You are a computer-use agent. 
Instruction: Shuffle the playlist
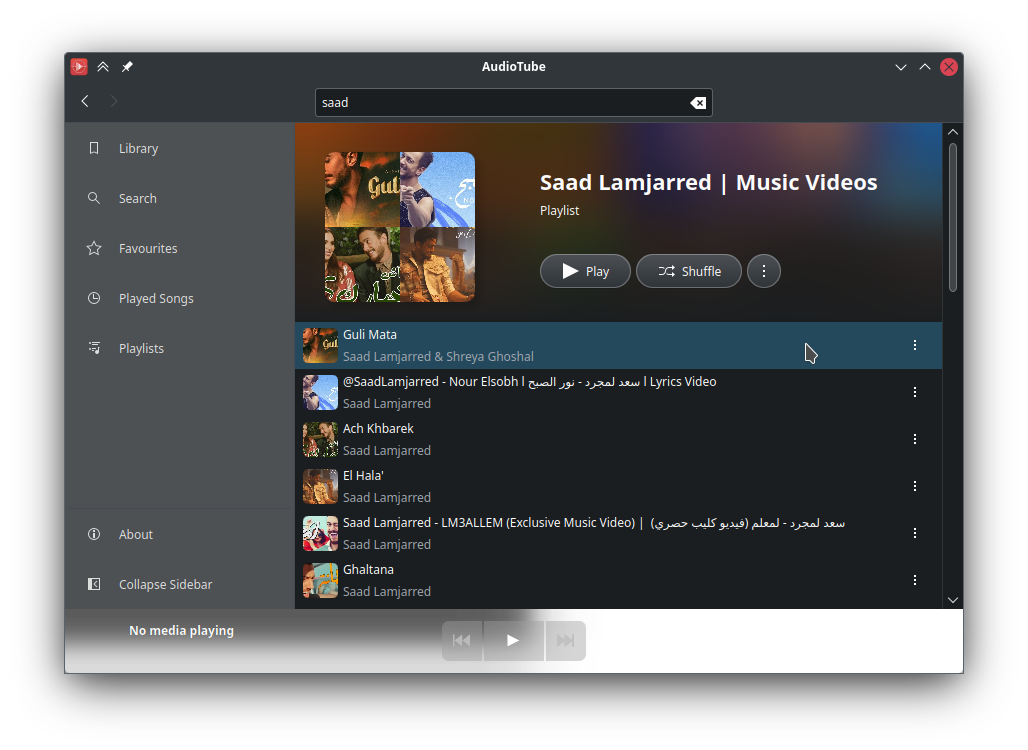pos(689,271)
